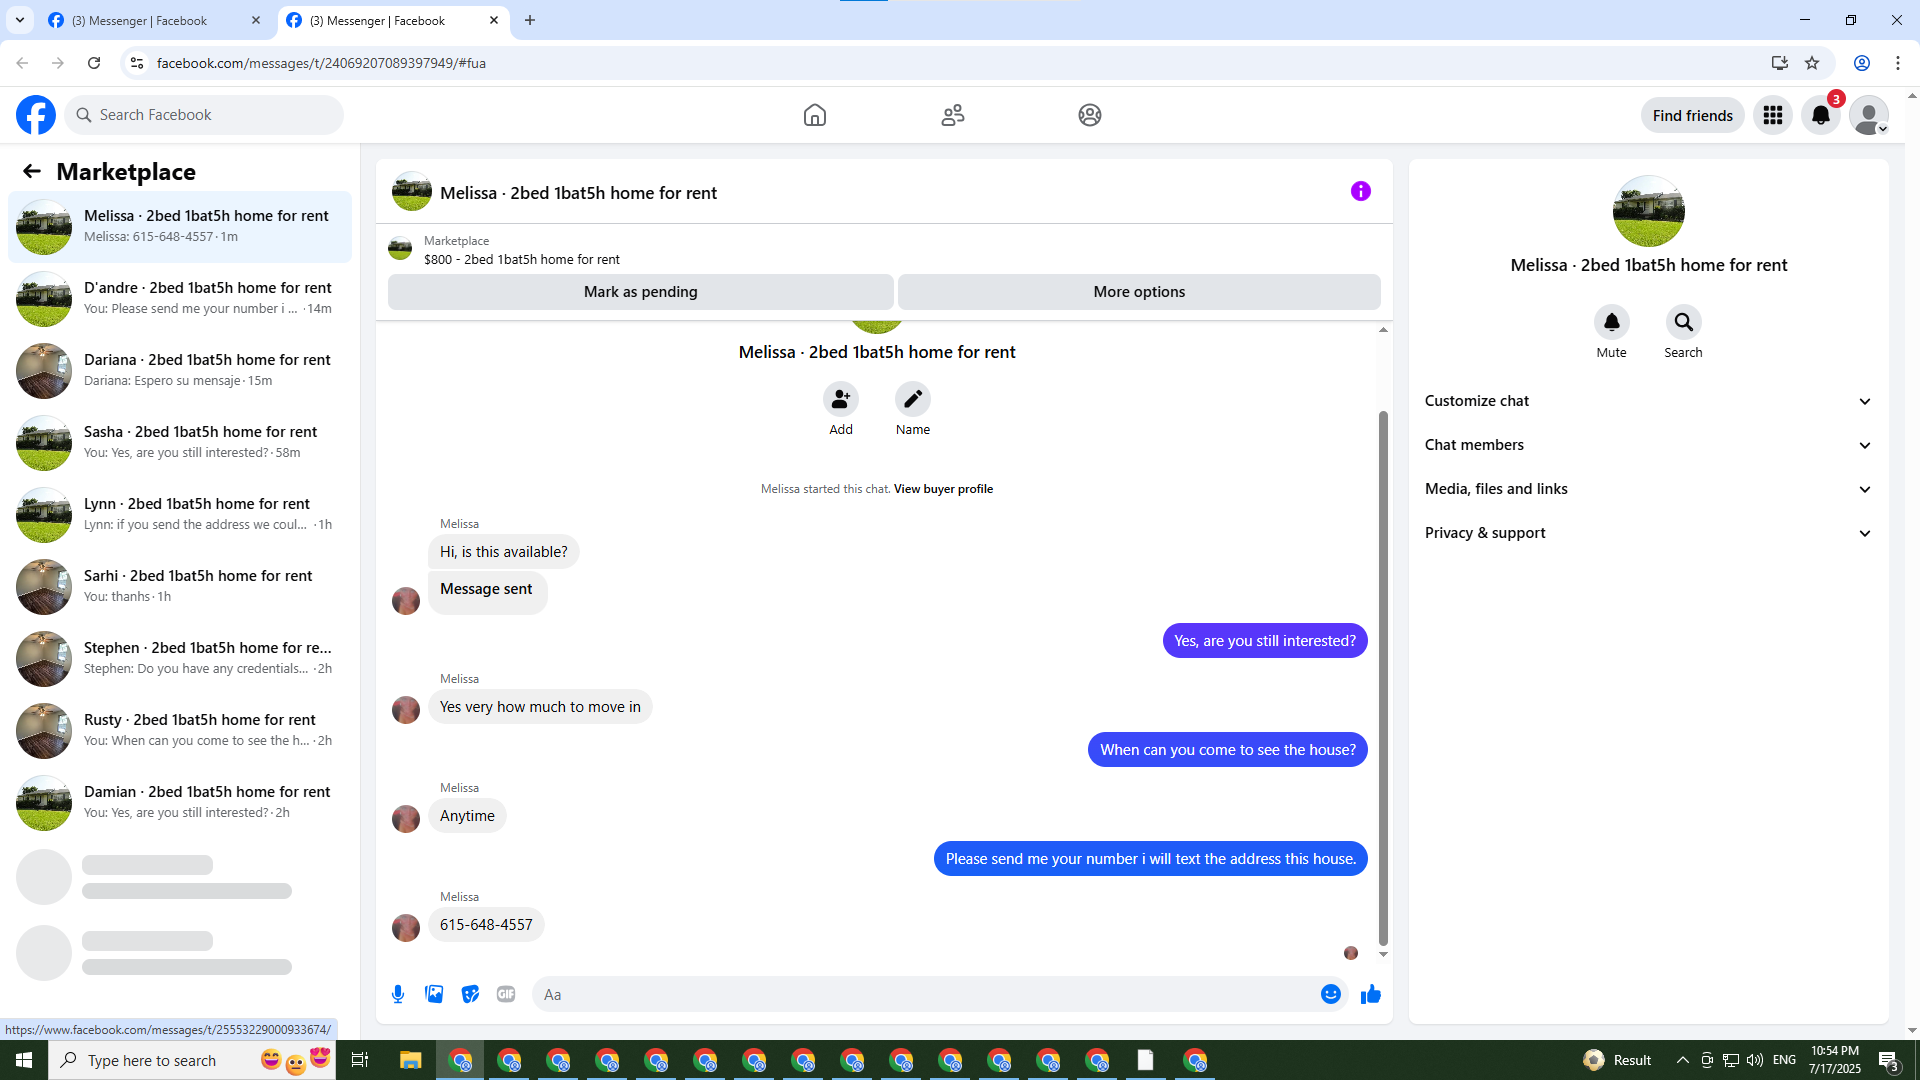Viewport: 1920px width, 1080px height.
Task: Open the Friends icon in top navigation
Action: click(953, 115)
